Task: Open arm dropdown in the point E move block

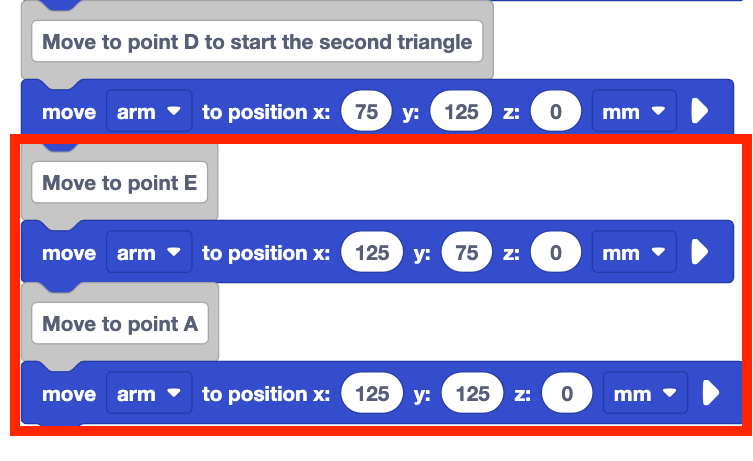Action: point(148,253)
